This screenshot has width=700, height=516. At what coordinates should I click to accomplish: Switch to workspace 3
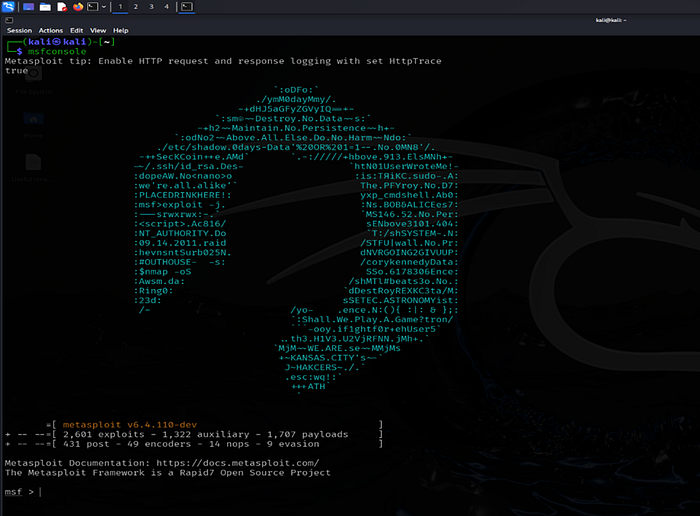[x=151, y=7]
